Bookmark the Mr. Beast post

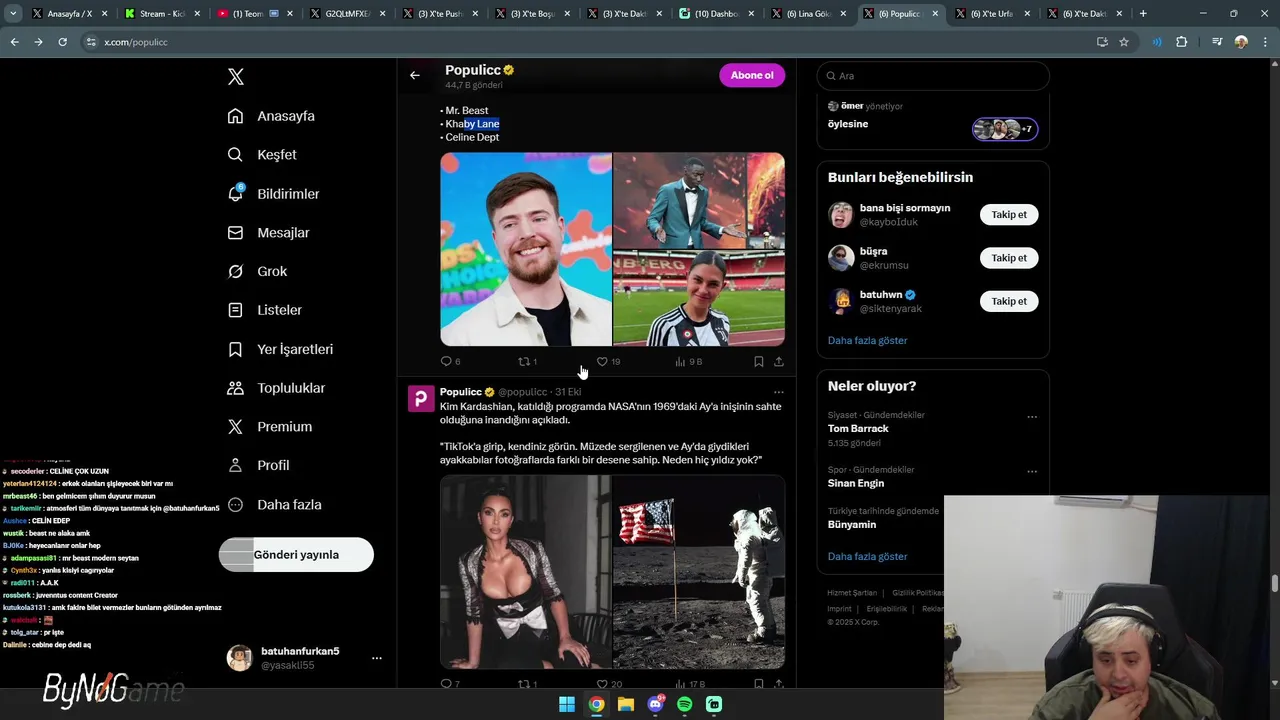pyautogui.click(x=758, y=362)
